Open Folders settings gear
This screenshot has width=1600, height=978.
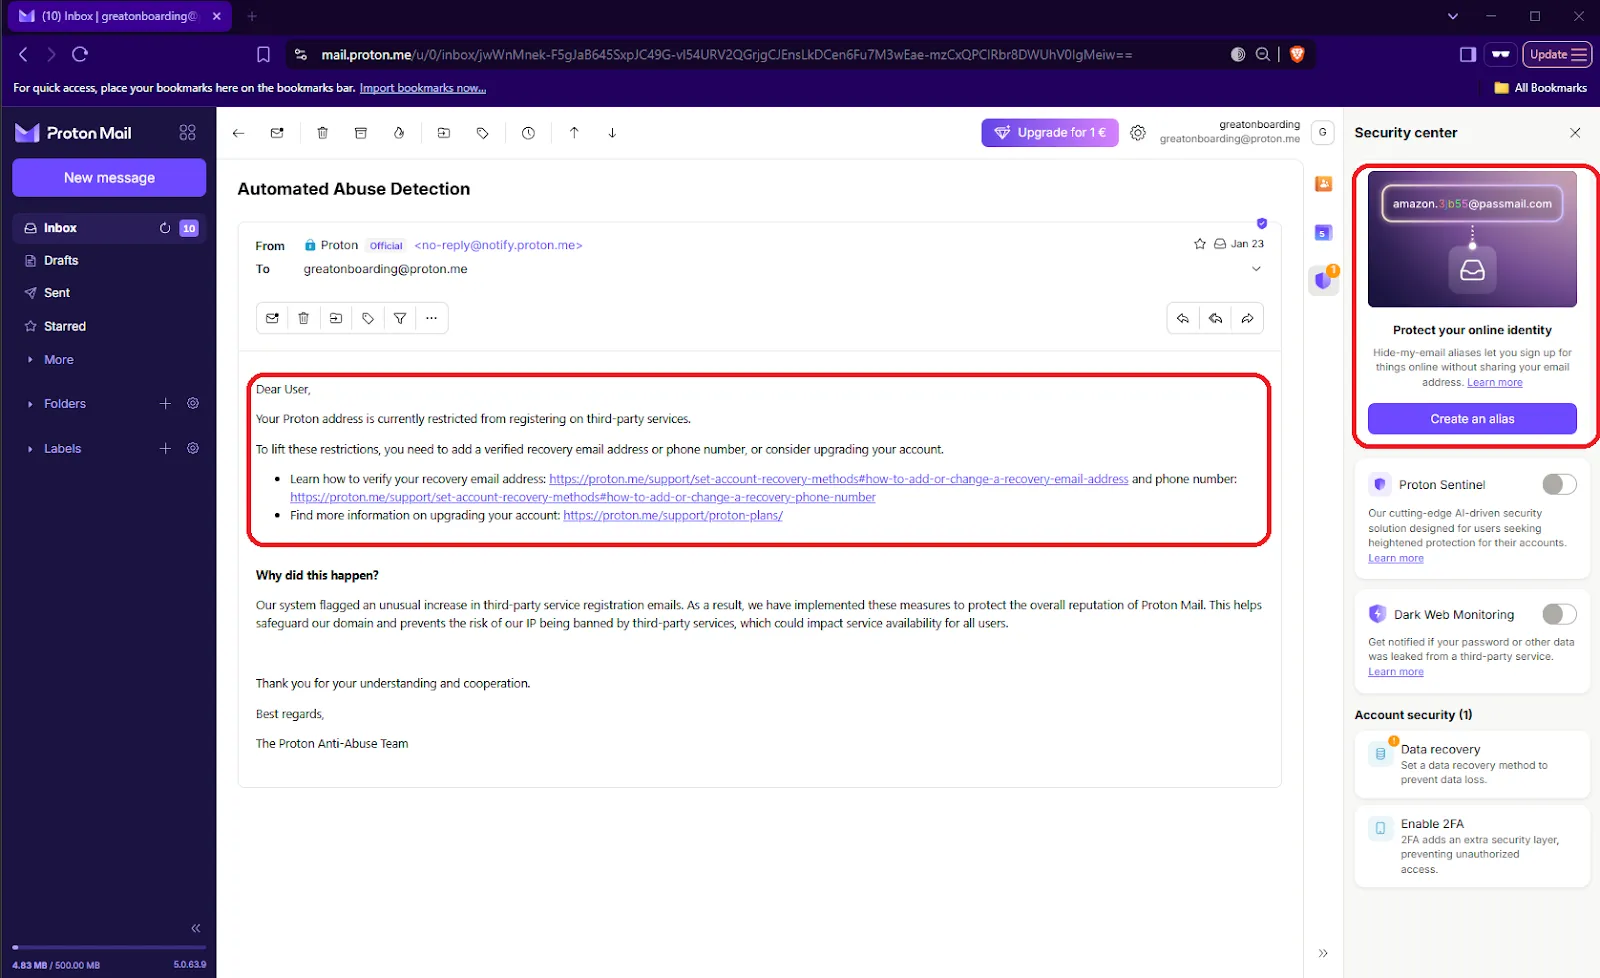(x=193, y=403)
